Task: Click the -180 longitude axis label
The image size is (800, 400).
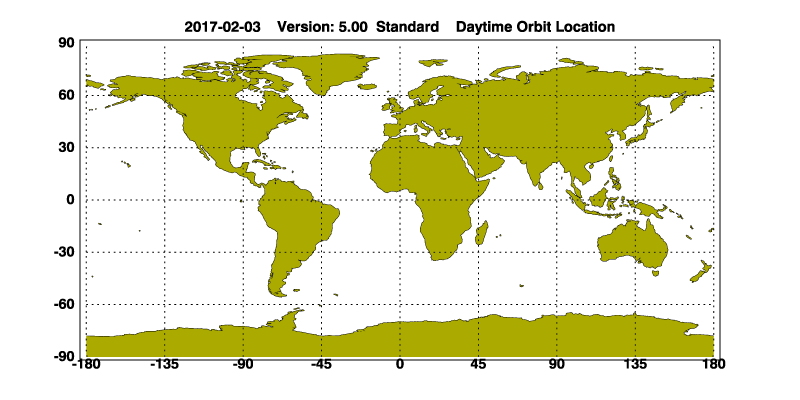Action: point(85,365)
